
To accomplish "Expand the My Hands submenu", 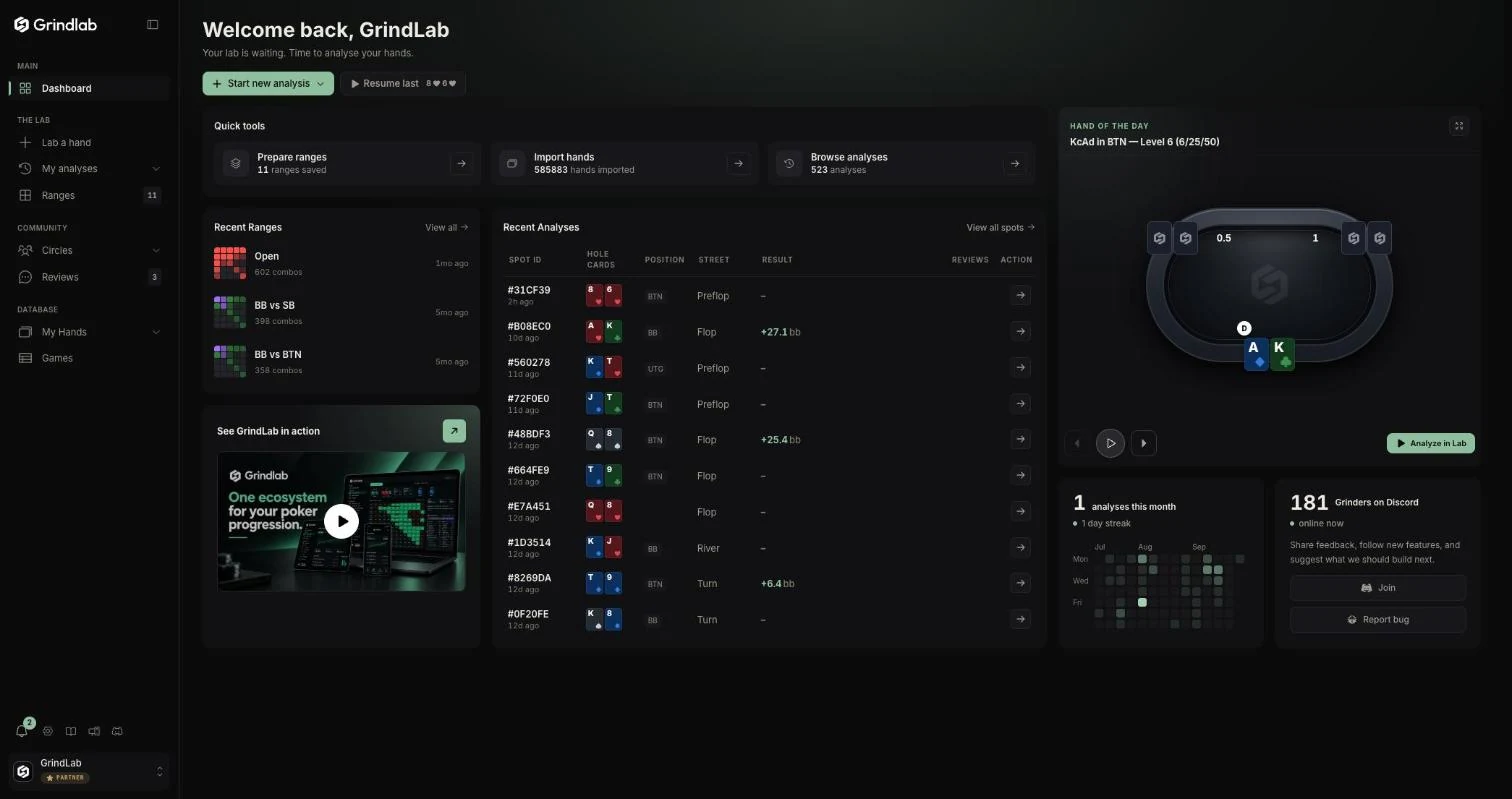I will tap(156, 332).
